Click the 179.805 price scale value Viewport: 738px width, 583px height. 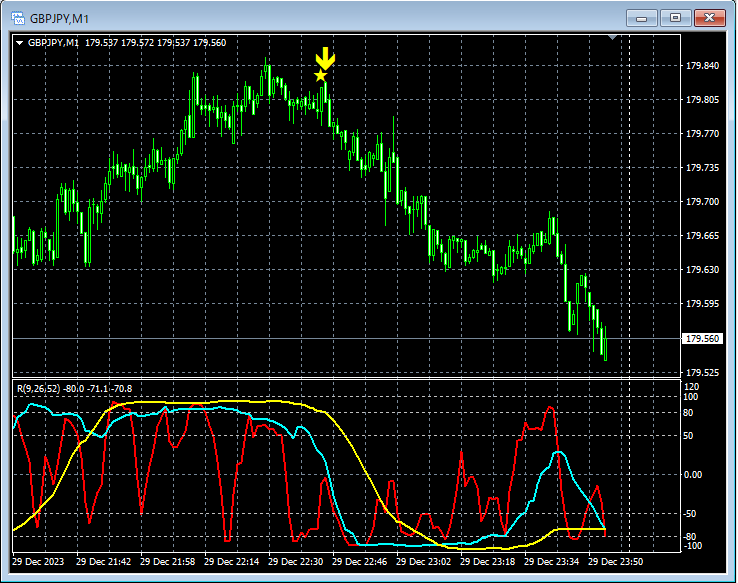(702, 100)
